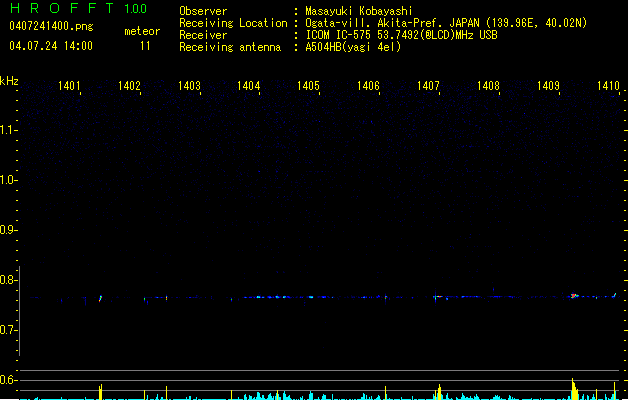The image size is (629, 400).
Task: Click the 0.8 kHz frequency label
Action: tap(7, 280)
